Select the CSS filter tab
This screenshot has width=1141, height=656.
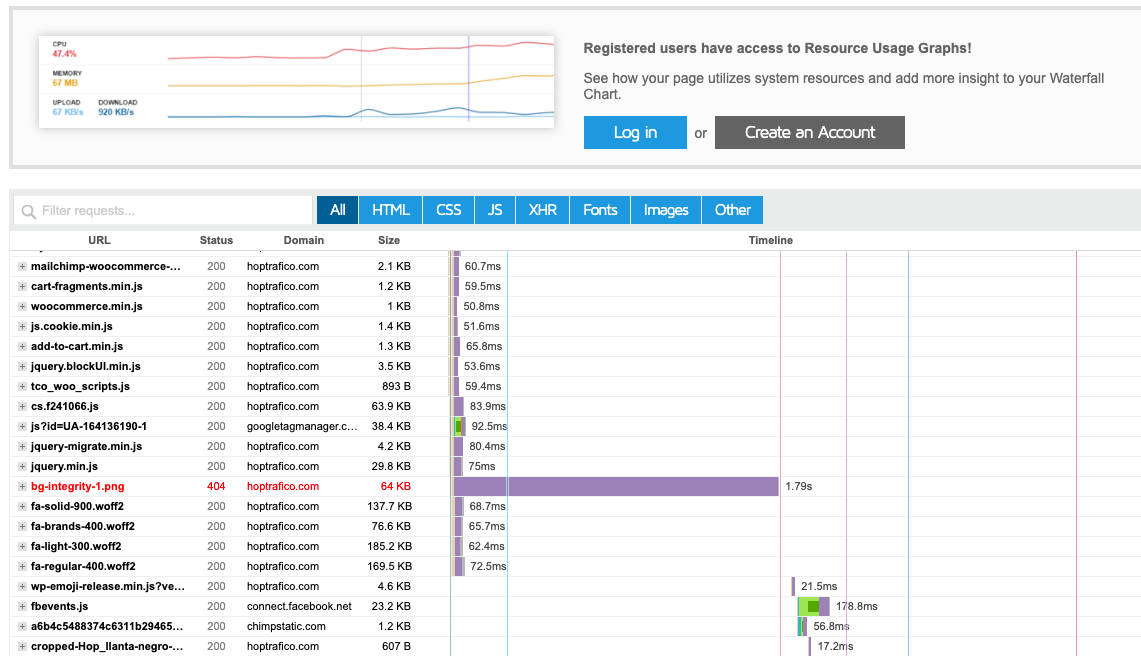(x=448, y=210)
